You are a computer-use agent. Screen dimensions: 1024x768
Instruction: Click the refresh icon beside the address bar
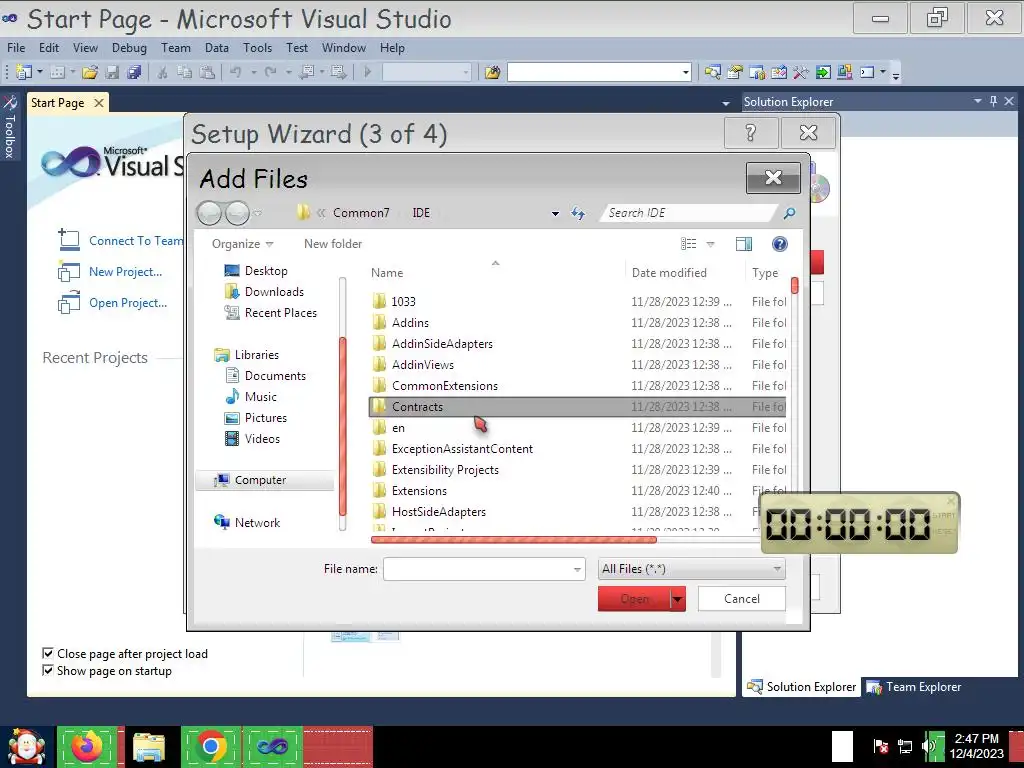pyautogui.click(x=578, y=213)
